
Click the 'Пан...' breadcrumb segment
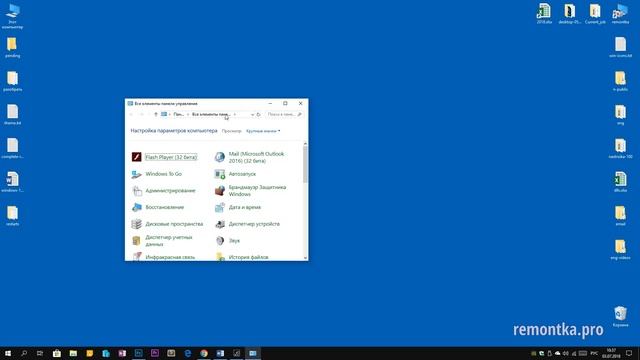(x=179, y=115)
